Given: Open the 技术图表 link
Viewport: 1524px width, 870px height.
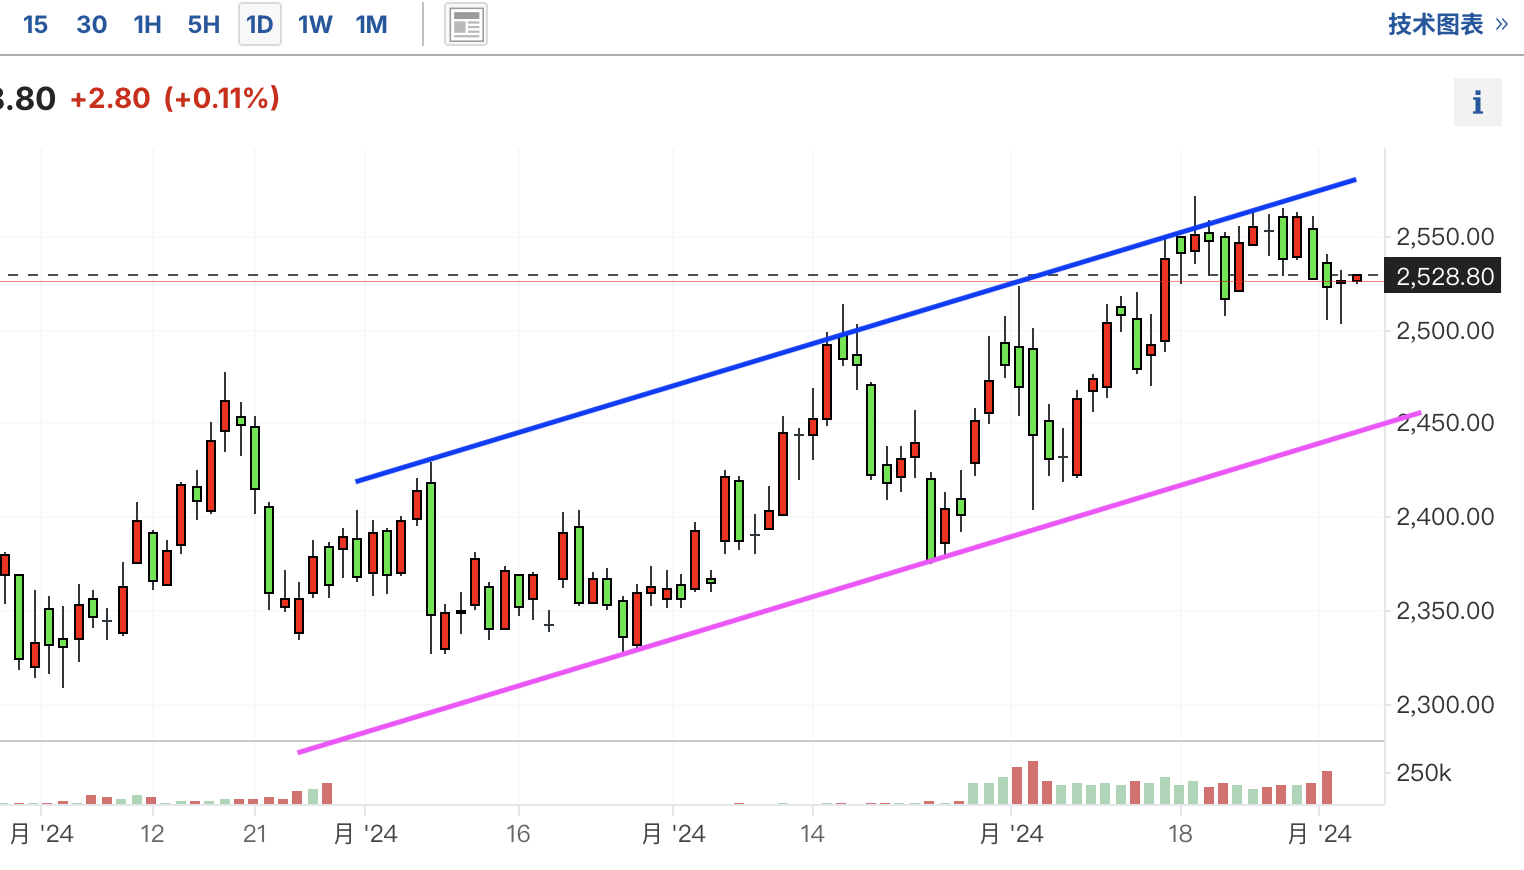Looking at the screenshot, I should click(1448, 24).
